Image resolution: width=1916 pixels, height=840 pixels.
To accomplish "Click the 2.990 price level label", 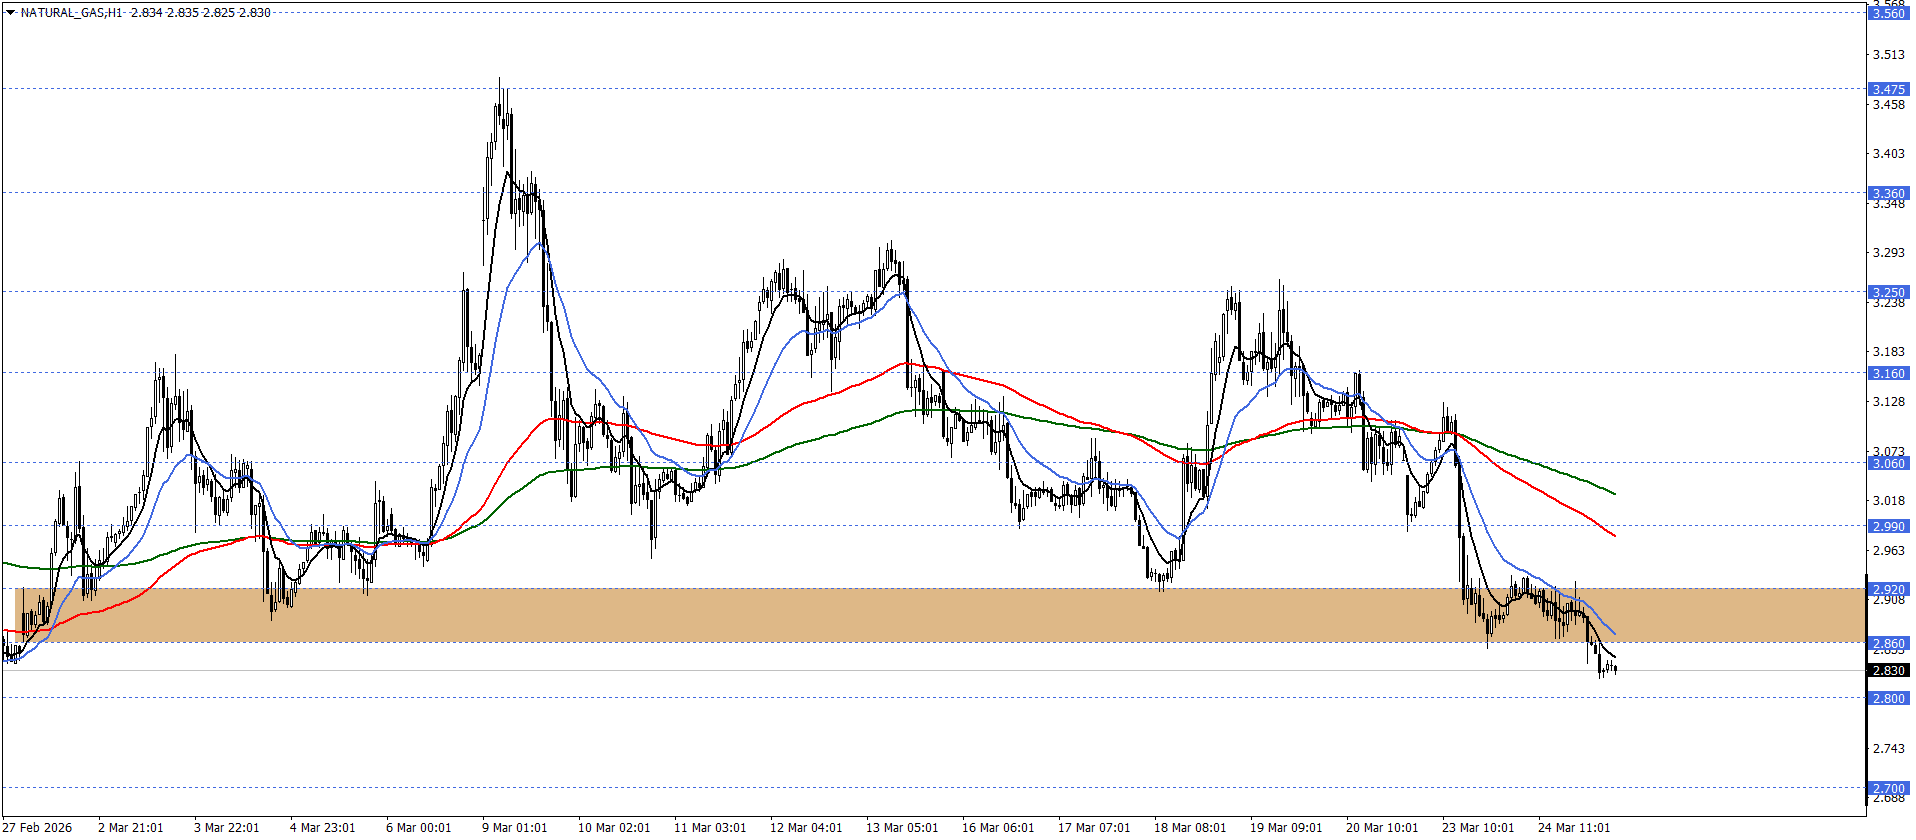I will click(x=1888, y=526).
